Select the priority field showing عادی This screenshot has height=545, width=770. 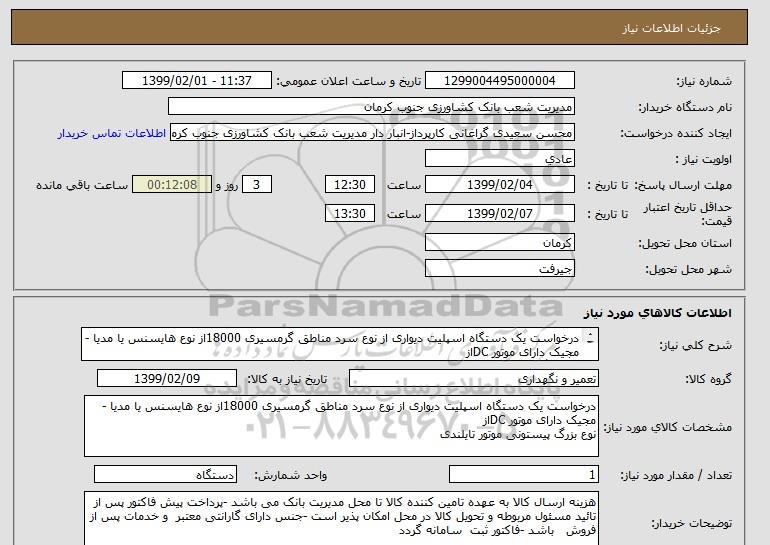(499, 159)
